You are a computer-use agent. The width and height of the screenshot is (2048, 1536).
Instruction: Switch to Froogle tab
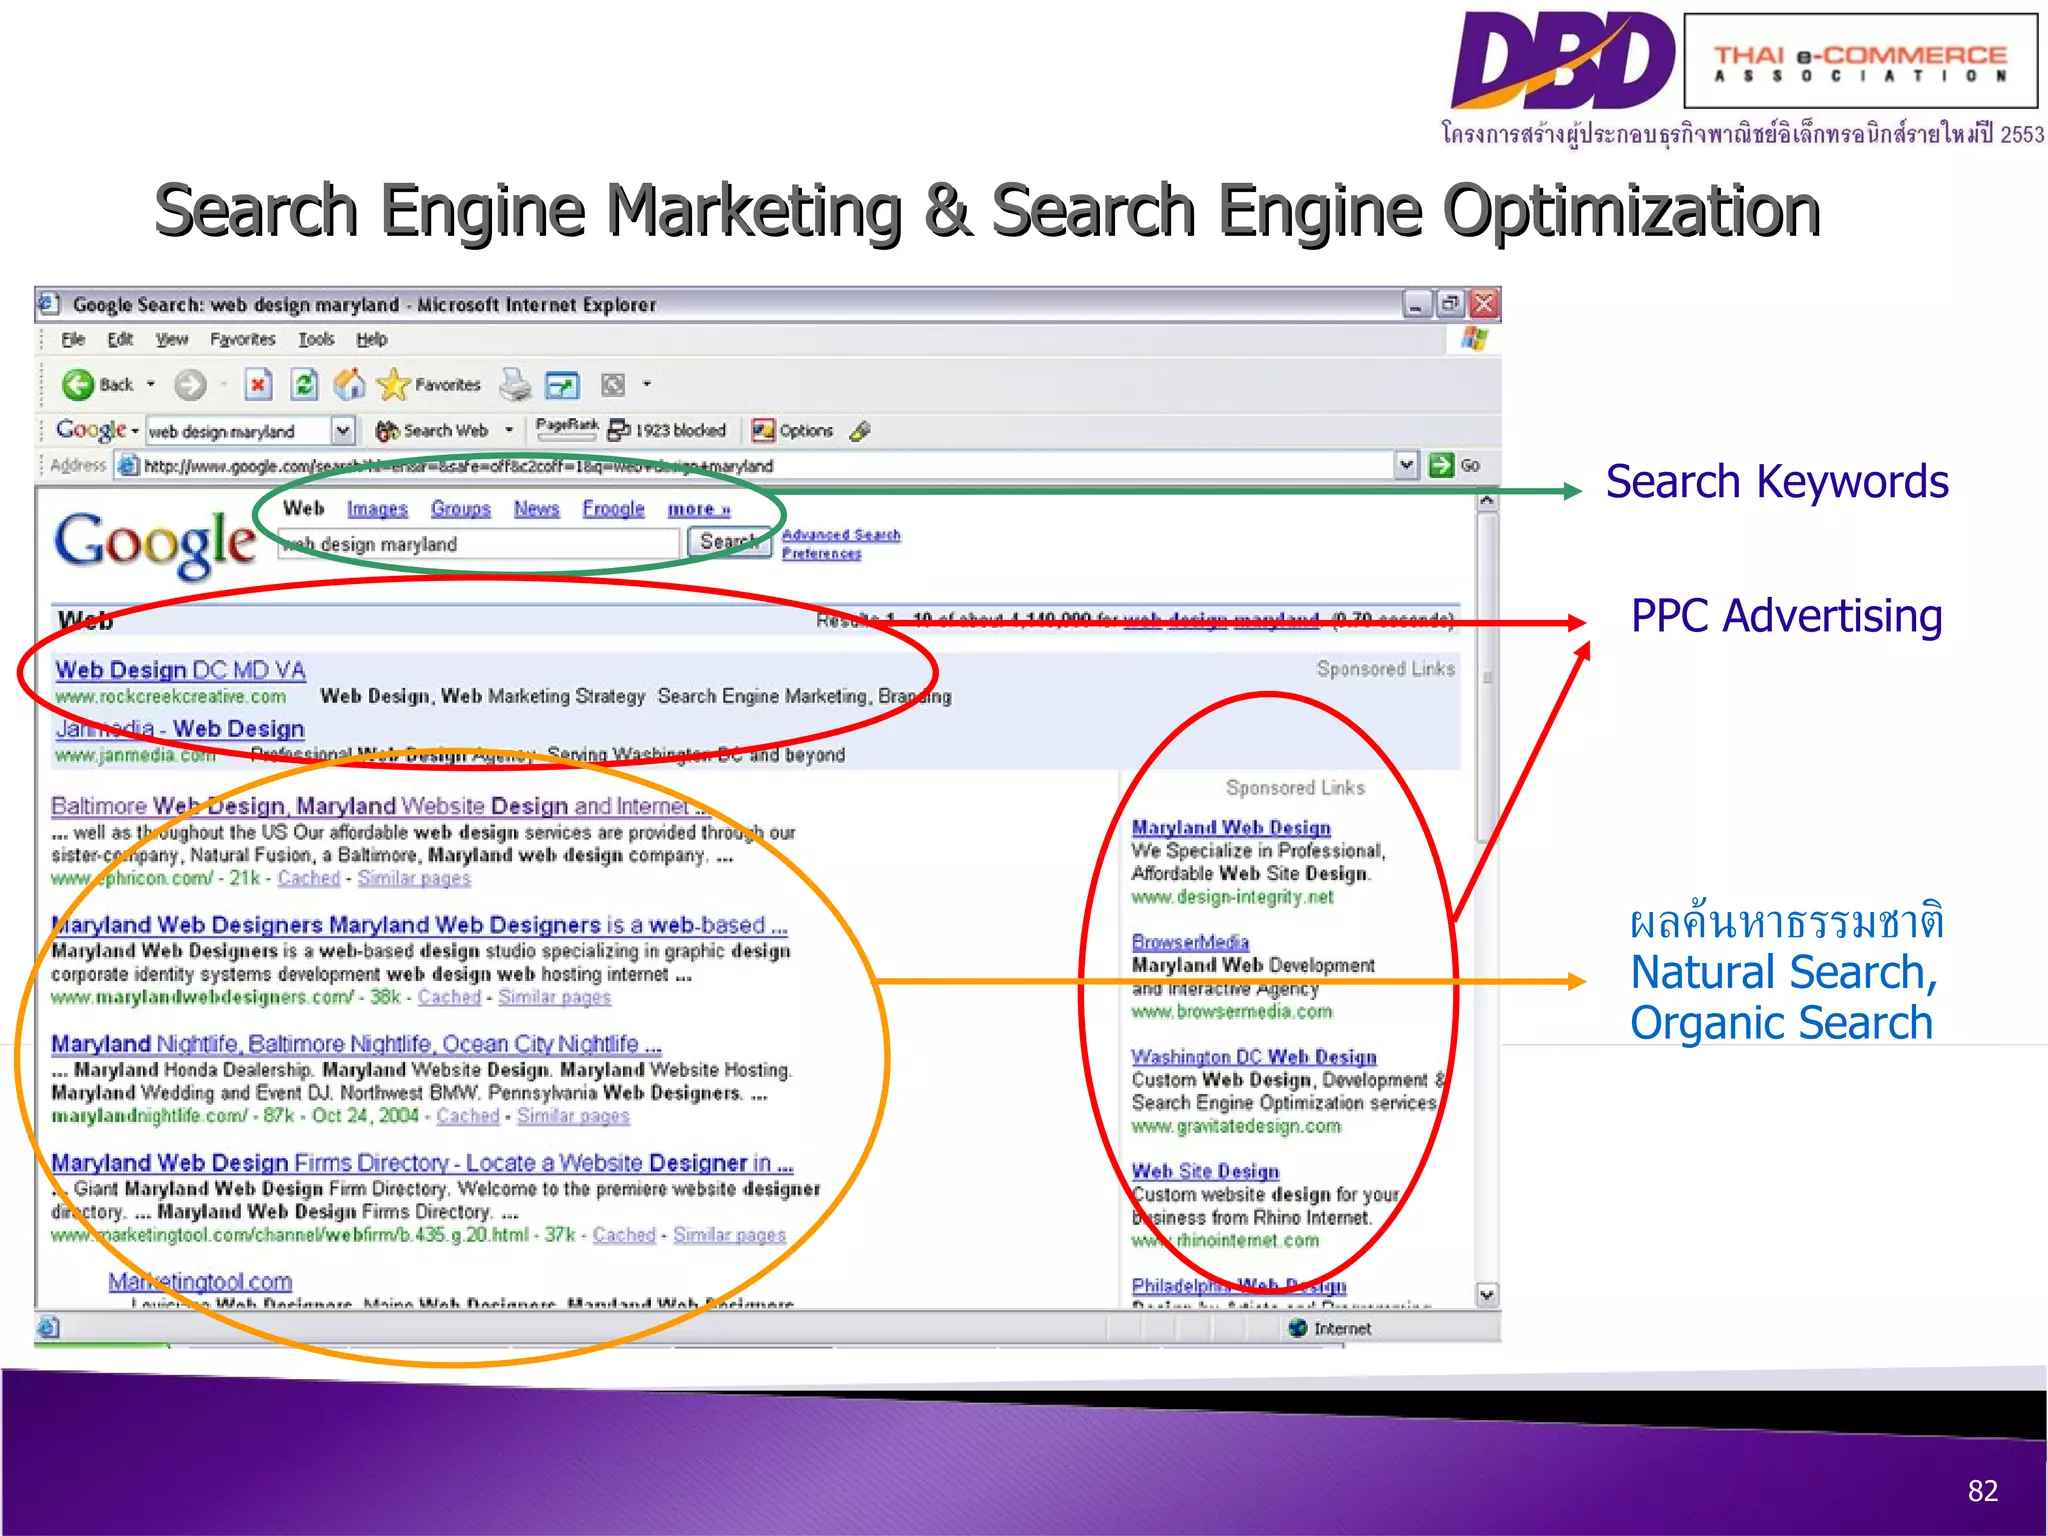click(x=613, y=509)
